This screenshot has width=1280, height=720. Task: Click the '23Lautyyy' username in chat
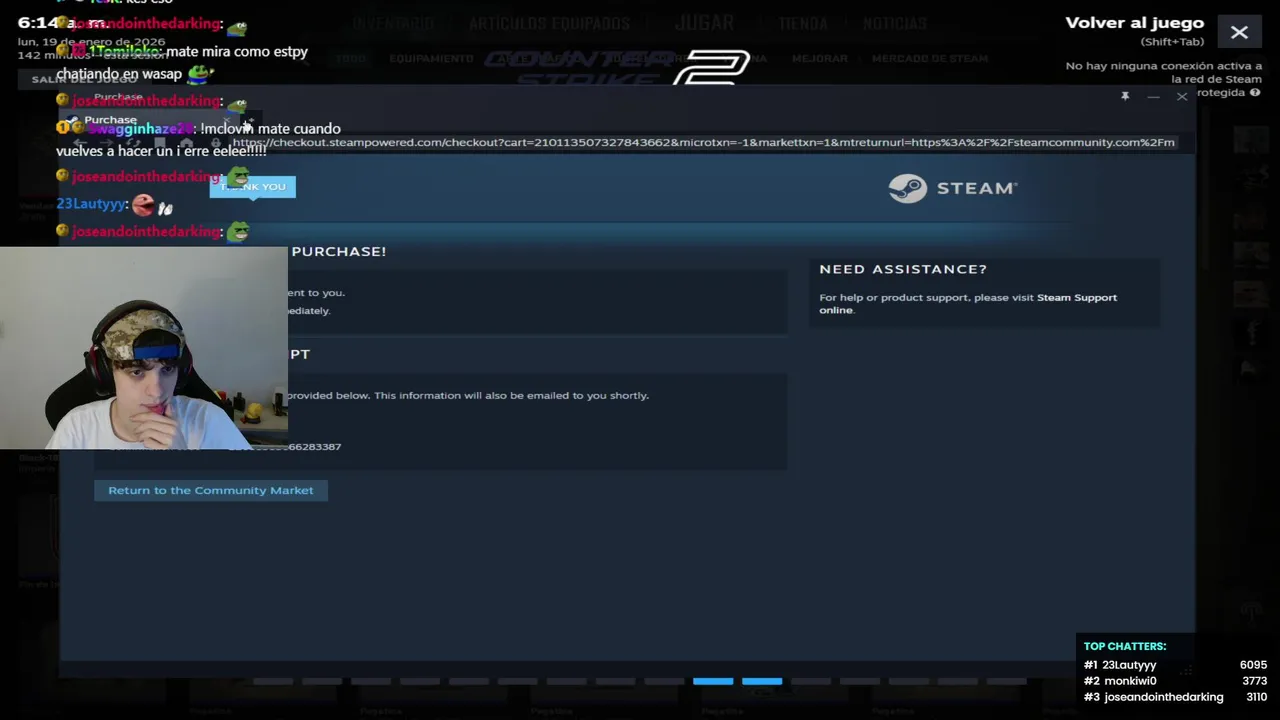pyautogui.click(x=91, y=204)
